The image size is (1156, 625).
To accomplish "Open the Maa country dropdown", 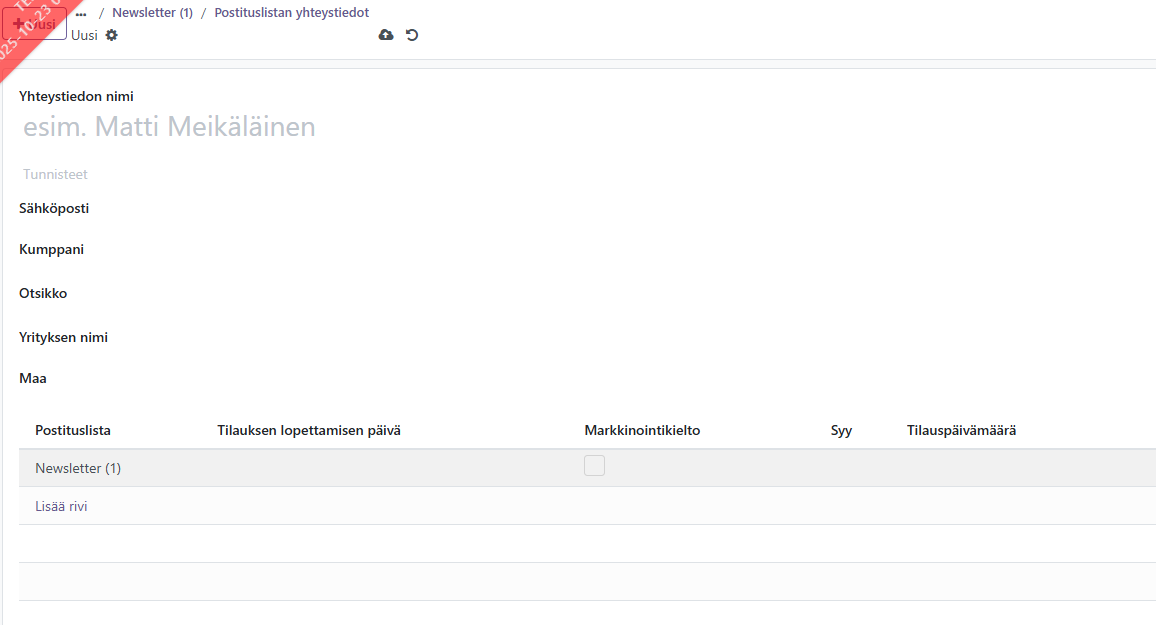I will tap(400, 379).
